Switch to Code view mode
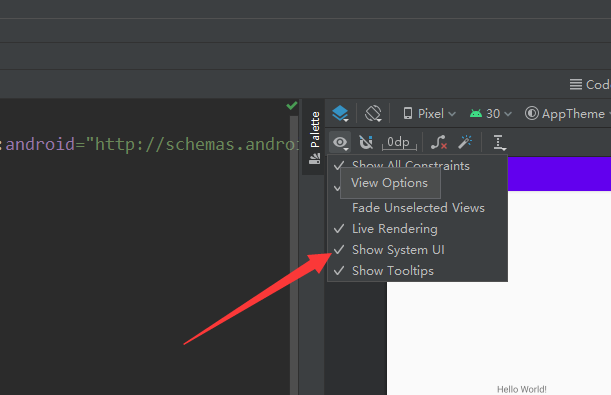 click(589, 85)
